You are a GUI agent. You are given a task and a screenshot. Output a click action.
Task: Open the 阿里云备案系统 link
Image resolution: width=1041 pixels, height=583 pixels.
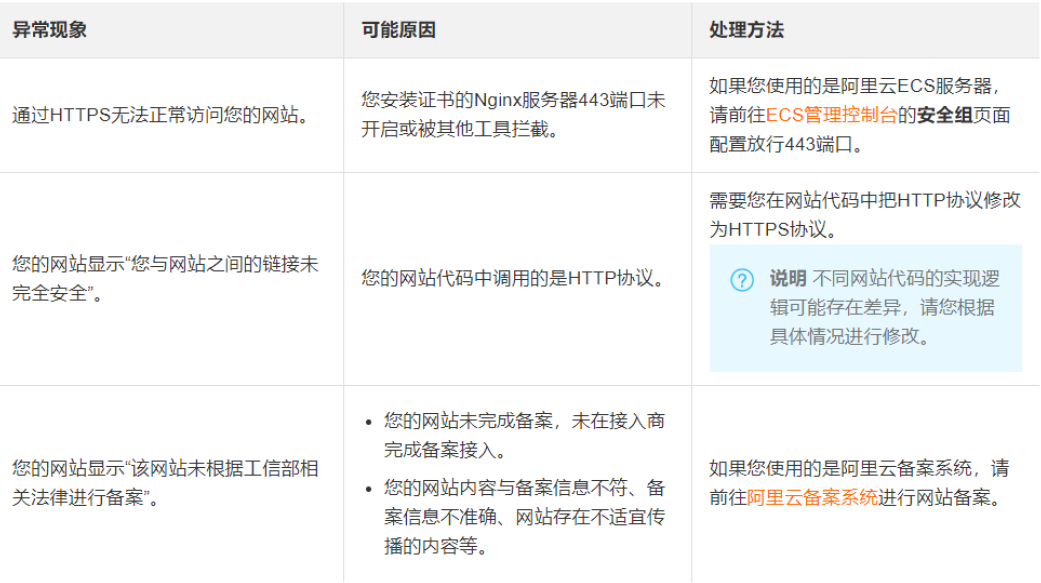tap(813, 497)
